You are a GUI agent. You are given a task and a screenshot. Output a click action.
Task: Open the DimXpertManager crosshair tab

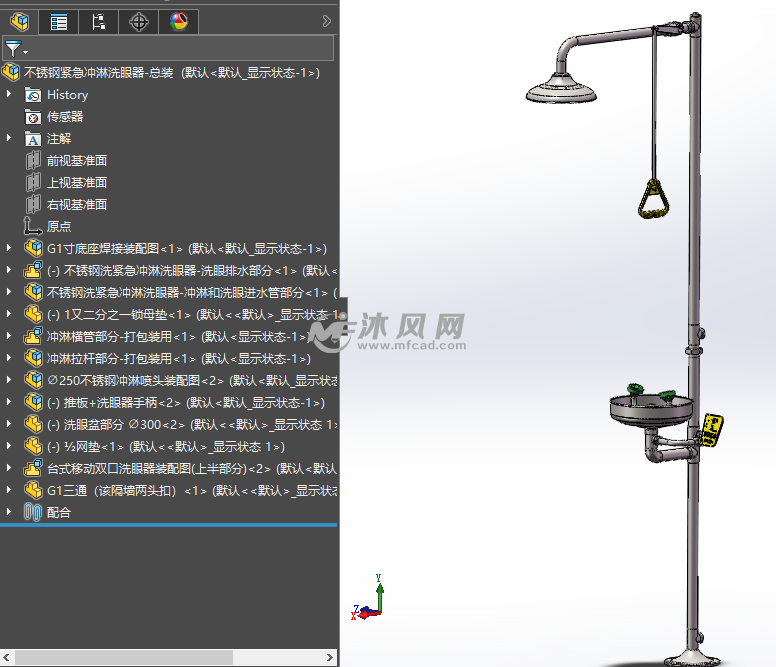click(139, 21)
